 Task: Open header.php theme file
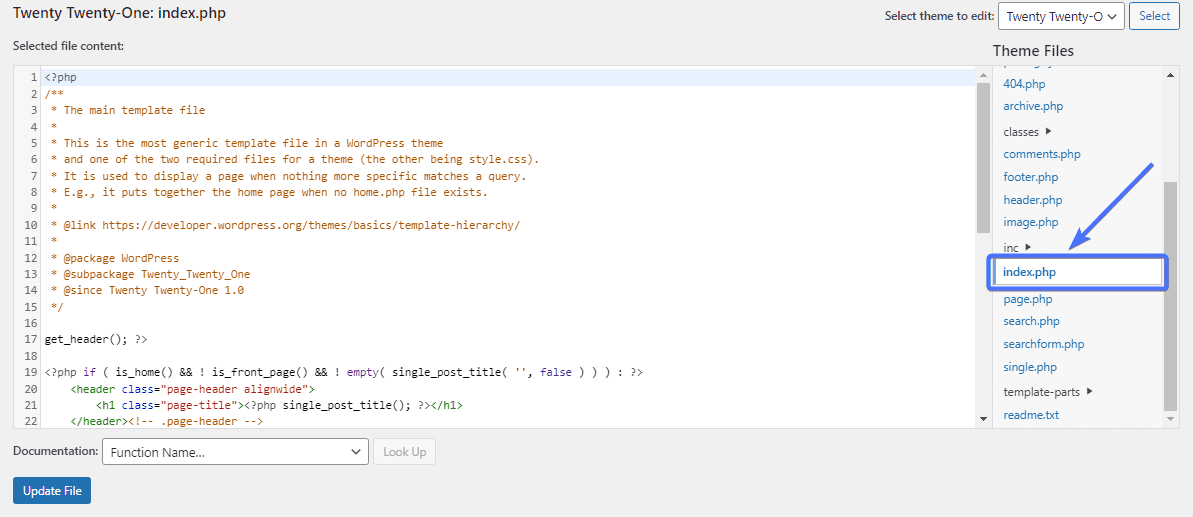tap(1032, 199)
